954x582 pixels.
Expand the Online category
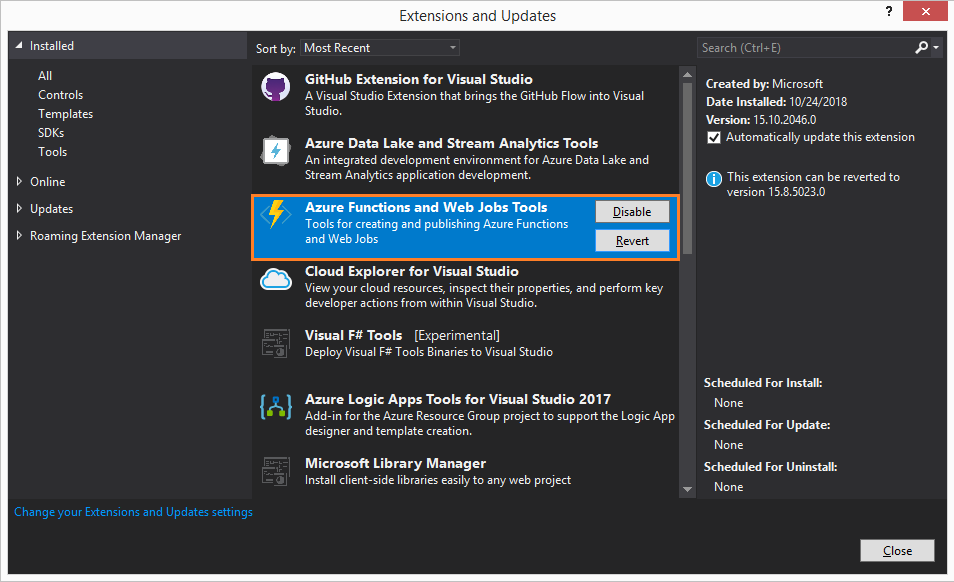tap(19, 181)
